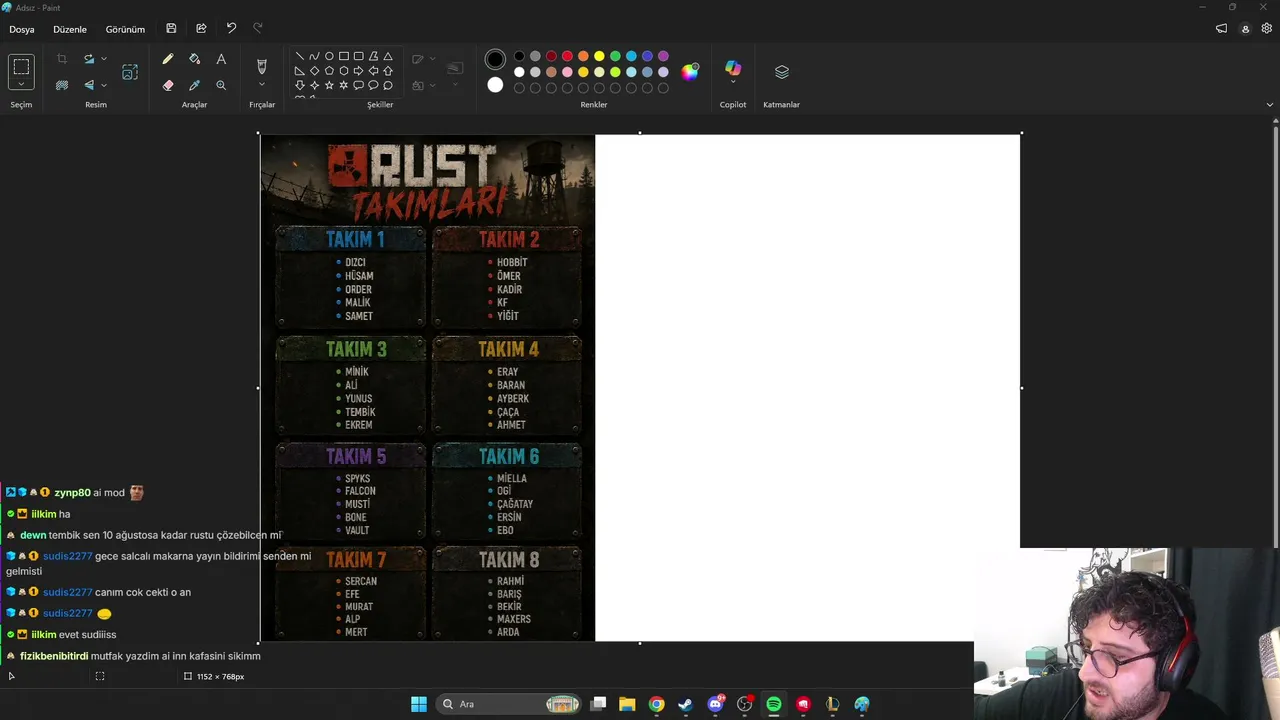1280x720 pixels.
Task: Expand the Rotate options arrow
Action: tap(104, 60)
